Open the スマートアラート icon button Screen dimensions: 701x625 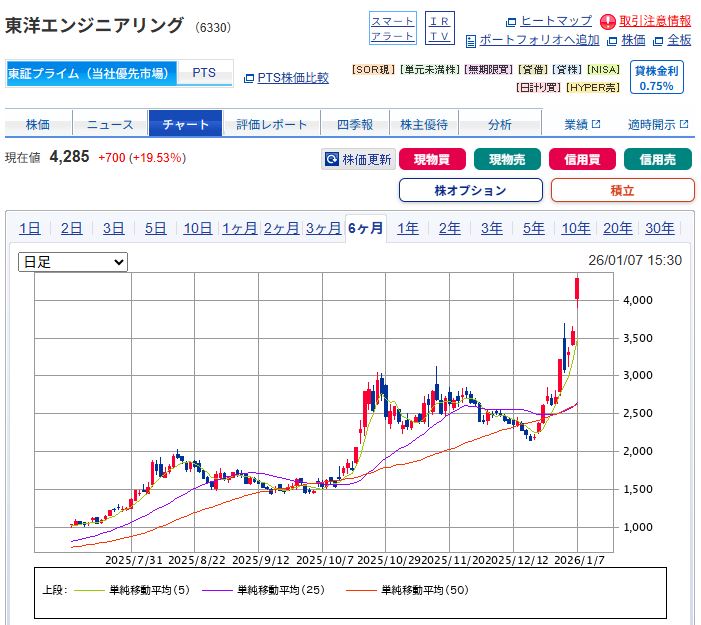pos(392,28)
